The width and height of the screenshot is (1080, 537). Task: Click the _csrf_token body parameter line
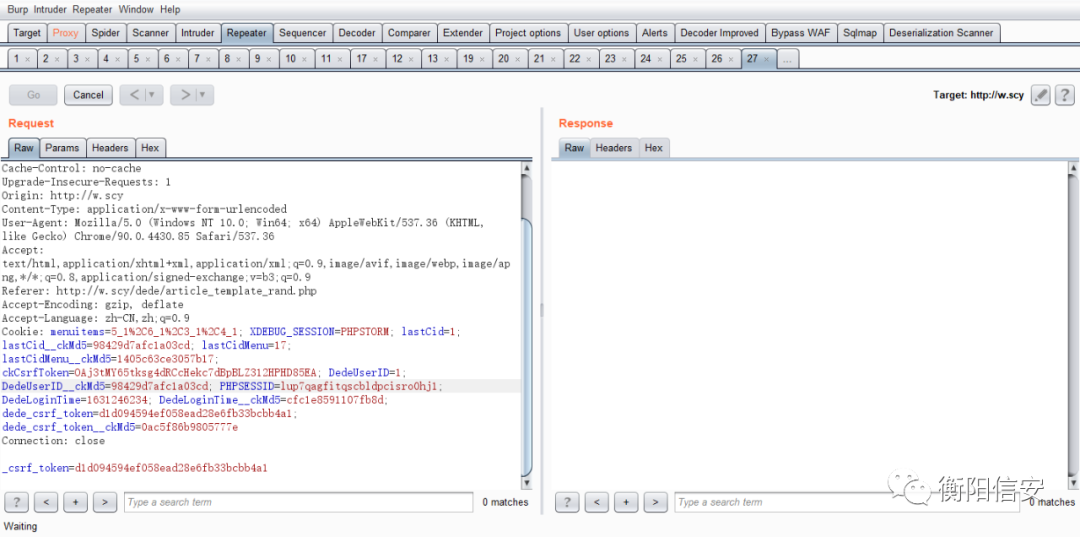click(x=135, y=467)
